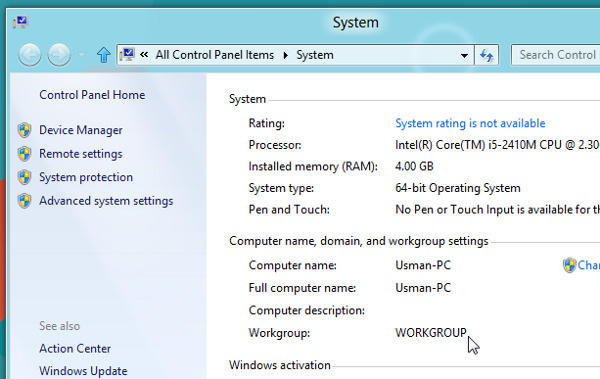Screen dimensions: 600x379
Task: Select '64-bit Operating System' text
Action: 458,188
